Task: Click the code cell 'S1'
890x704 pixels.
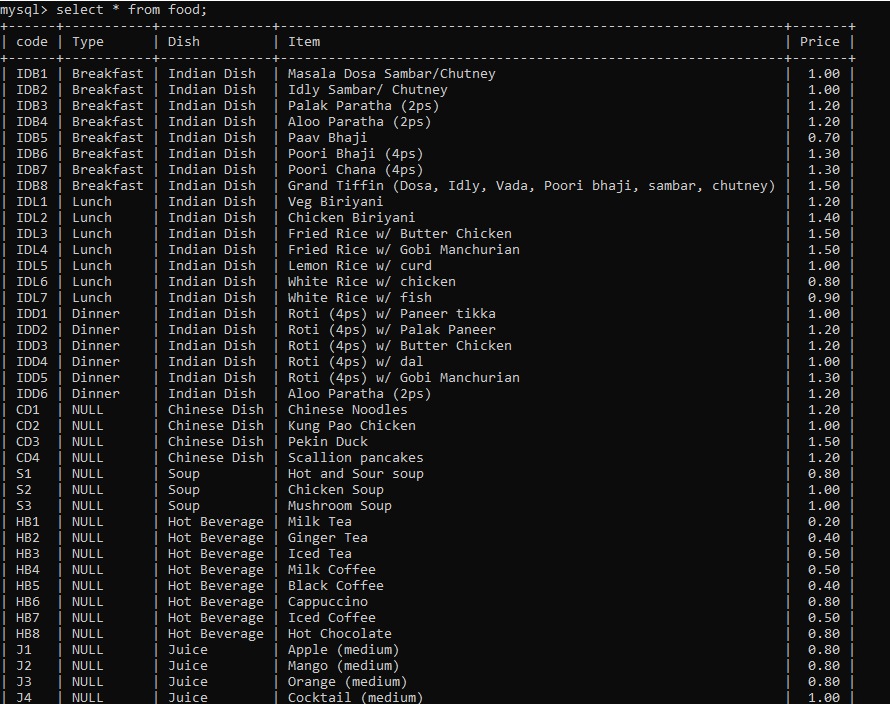Action: click(x=24, y=473)
